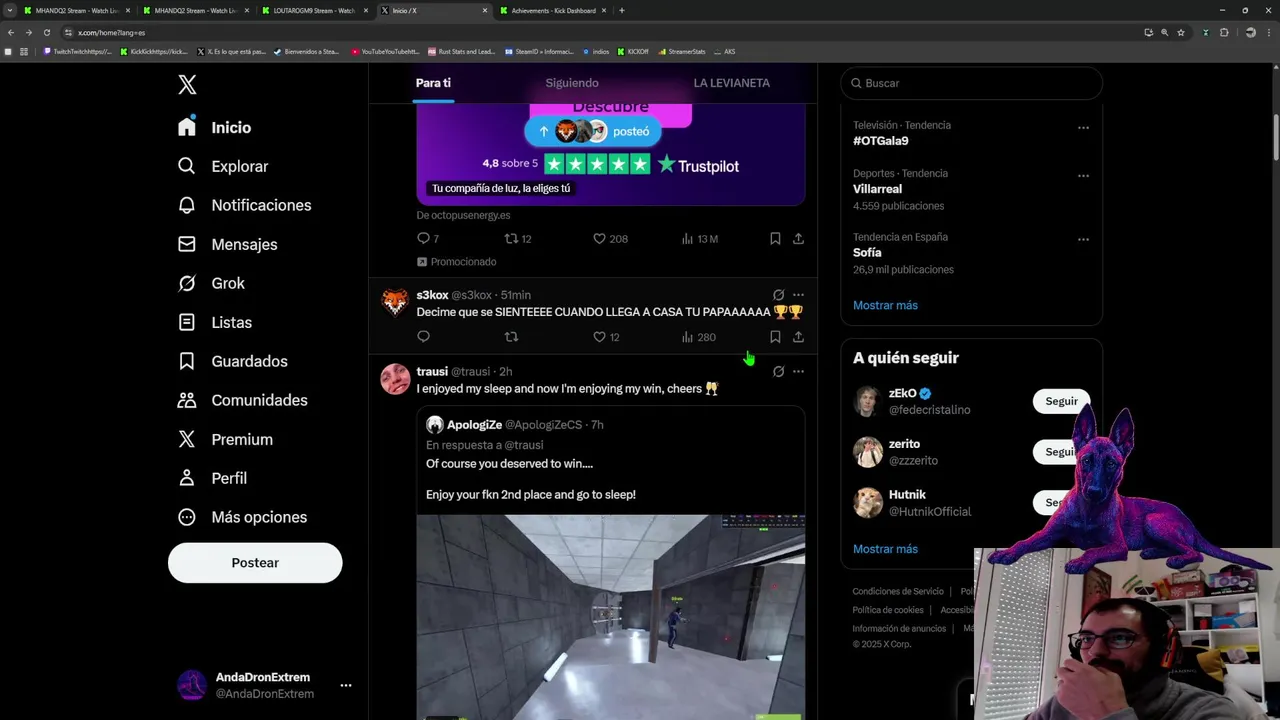Screen dimensions: 1280x720
Task: Open s3kox profile avatar
Action: (x=395, y=303)
